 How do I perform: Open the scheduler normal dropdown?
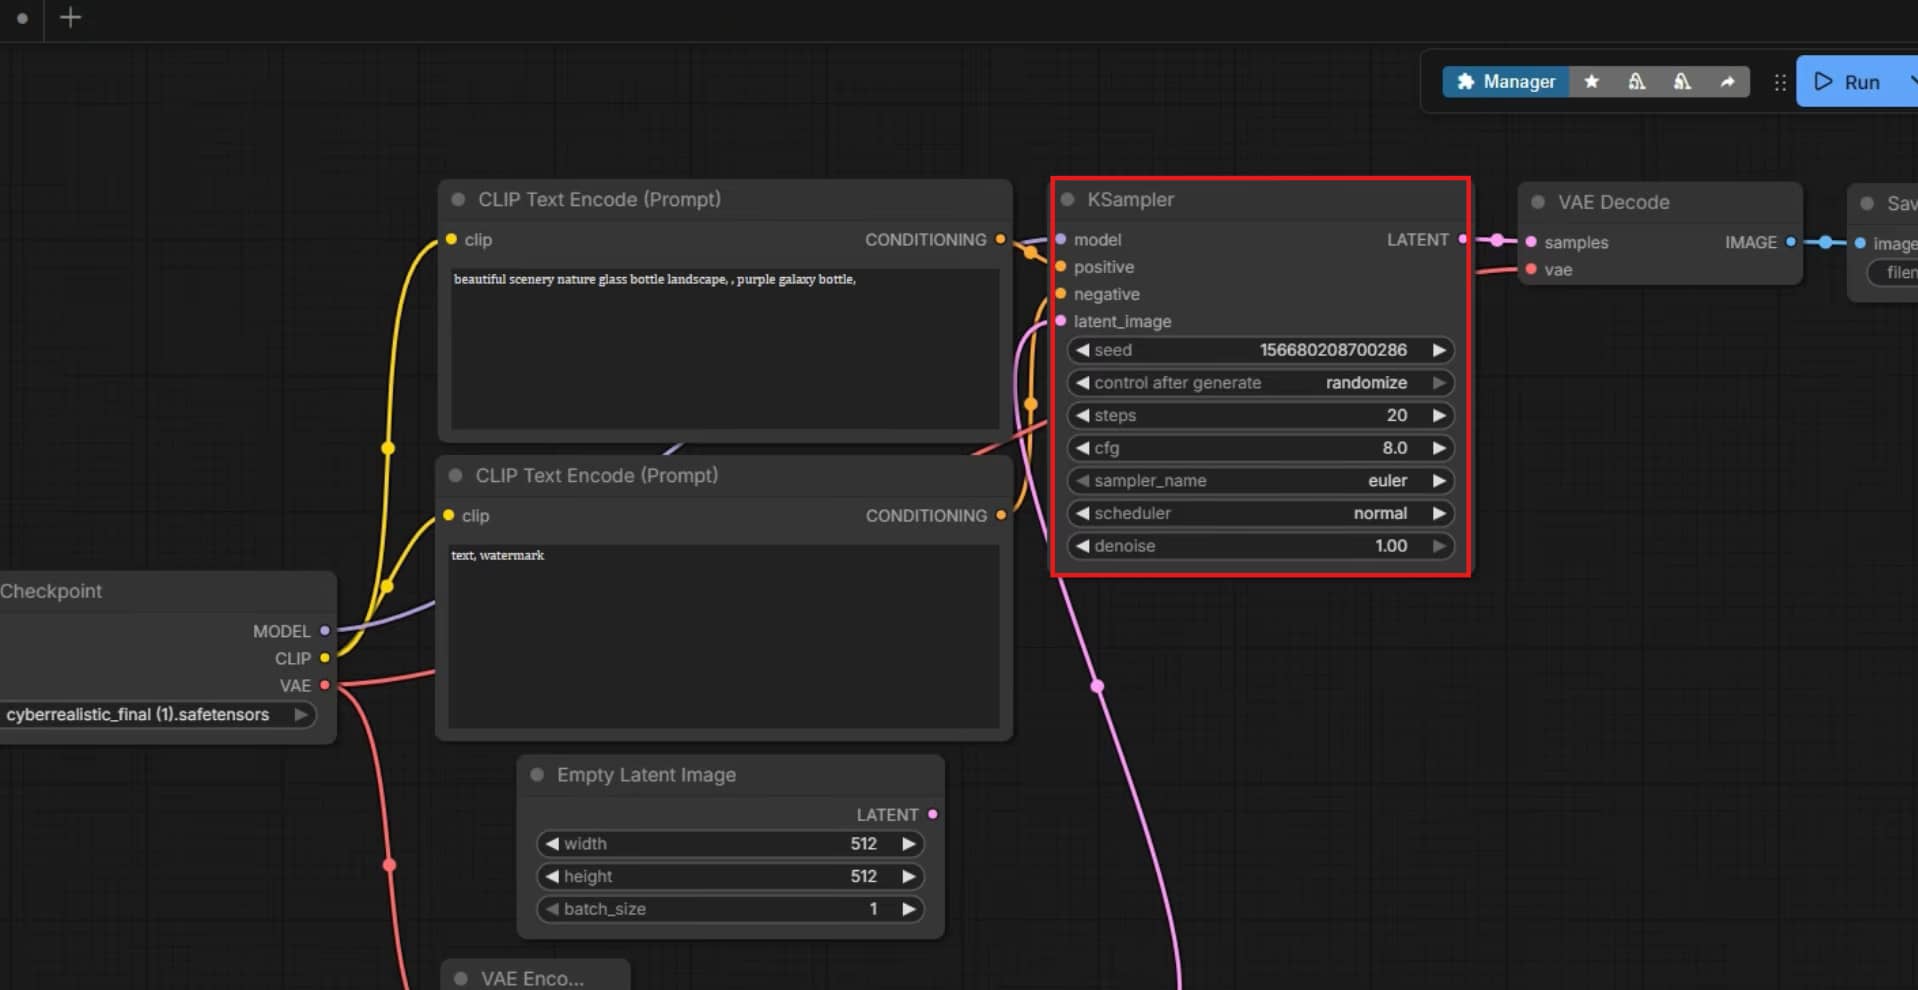pyautogui.click(x=1260, y=513)
